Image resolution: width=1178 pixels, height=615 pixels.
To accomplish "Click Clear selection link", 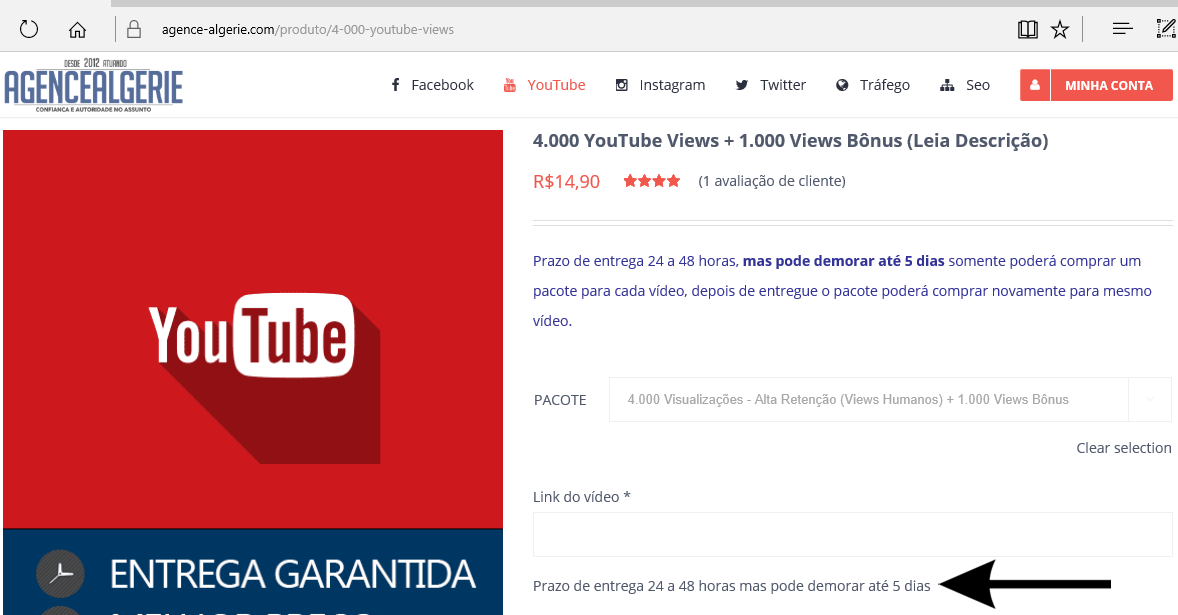I will pyautogui.click(x=1124, y=448).
